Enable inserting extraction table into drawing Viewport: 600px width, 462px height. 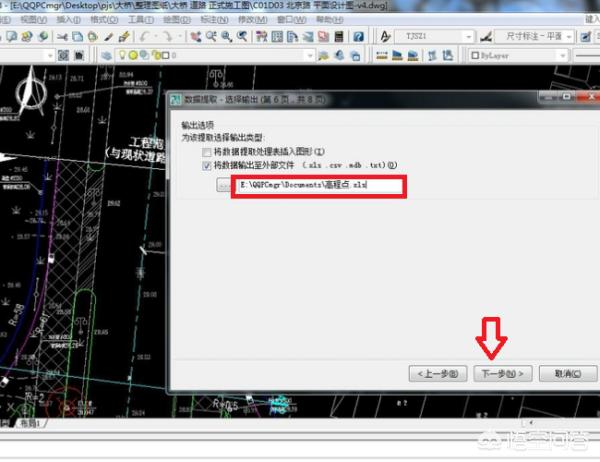[207, 149]
